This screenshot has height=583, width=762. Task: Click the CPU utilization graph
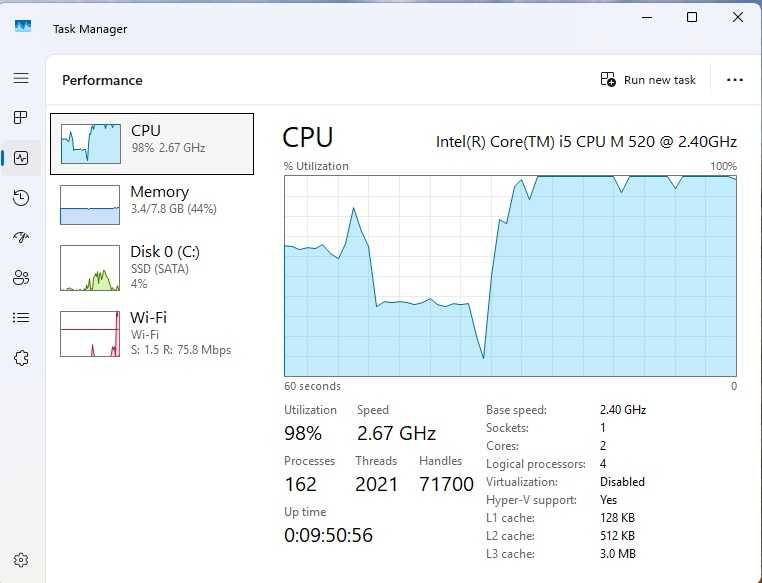click(510, 276)
